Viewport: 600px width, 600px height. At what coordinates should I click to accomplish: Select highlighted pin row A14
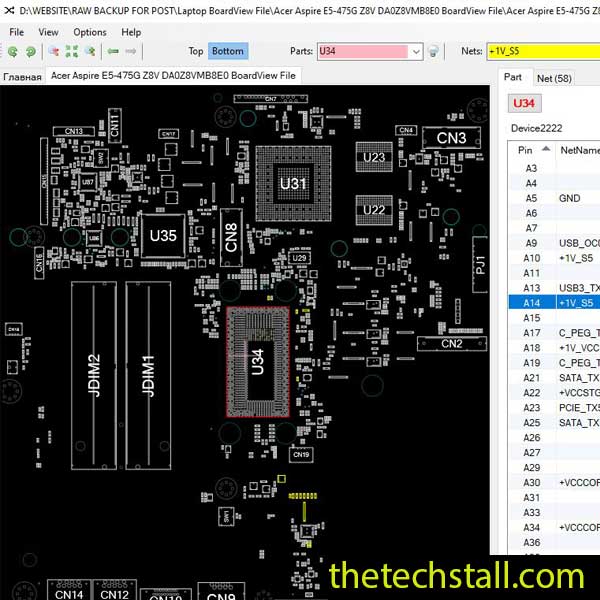[x=554, y=303]
